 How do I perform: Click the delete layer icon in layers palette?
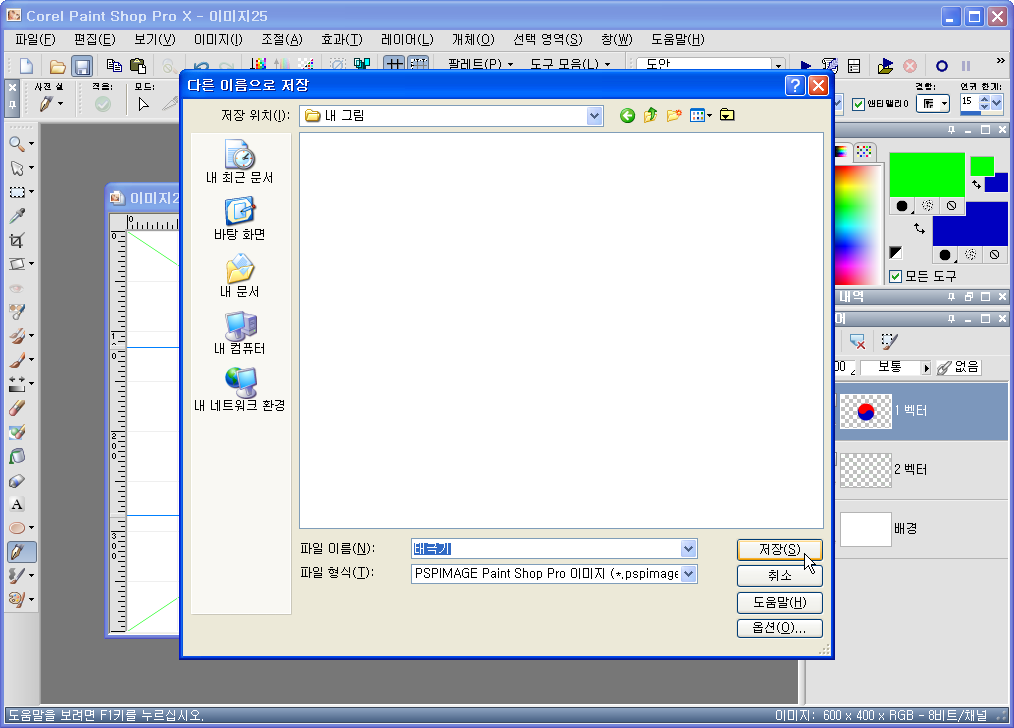click(x=858, y=341)
